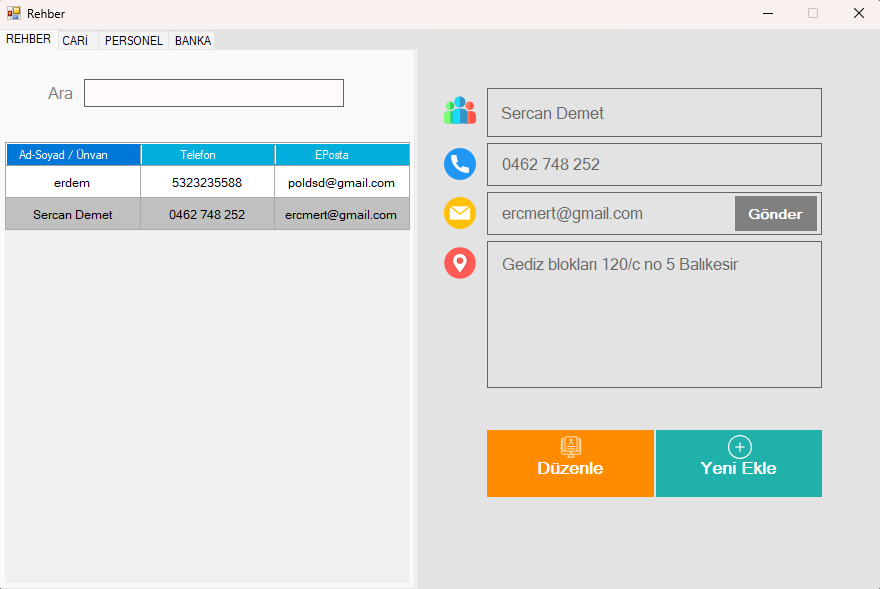Click the Rehber app icon in title bar
880x589 pixels.
(x=14, y=13)
